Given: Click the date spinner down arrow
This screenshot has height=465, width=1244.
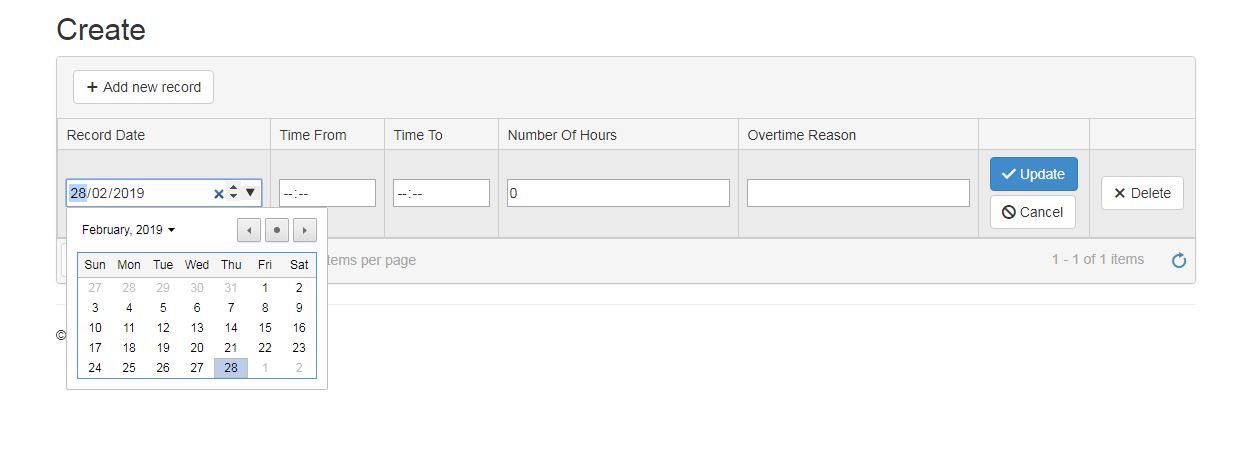Looking at the screenshot, I should (x=233, y=197).
